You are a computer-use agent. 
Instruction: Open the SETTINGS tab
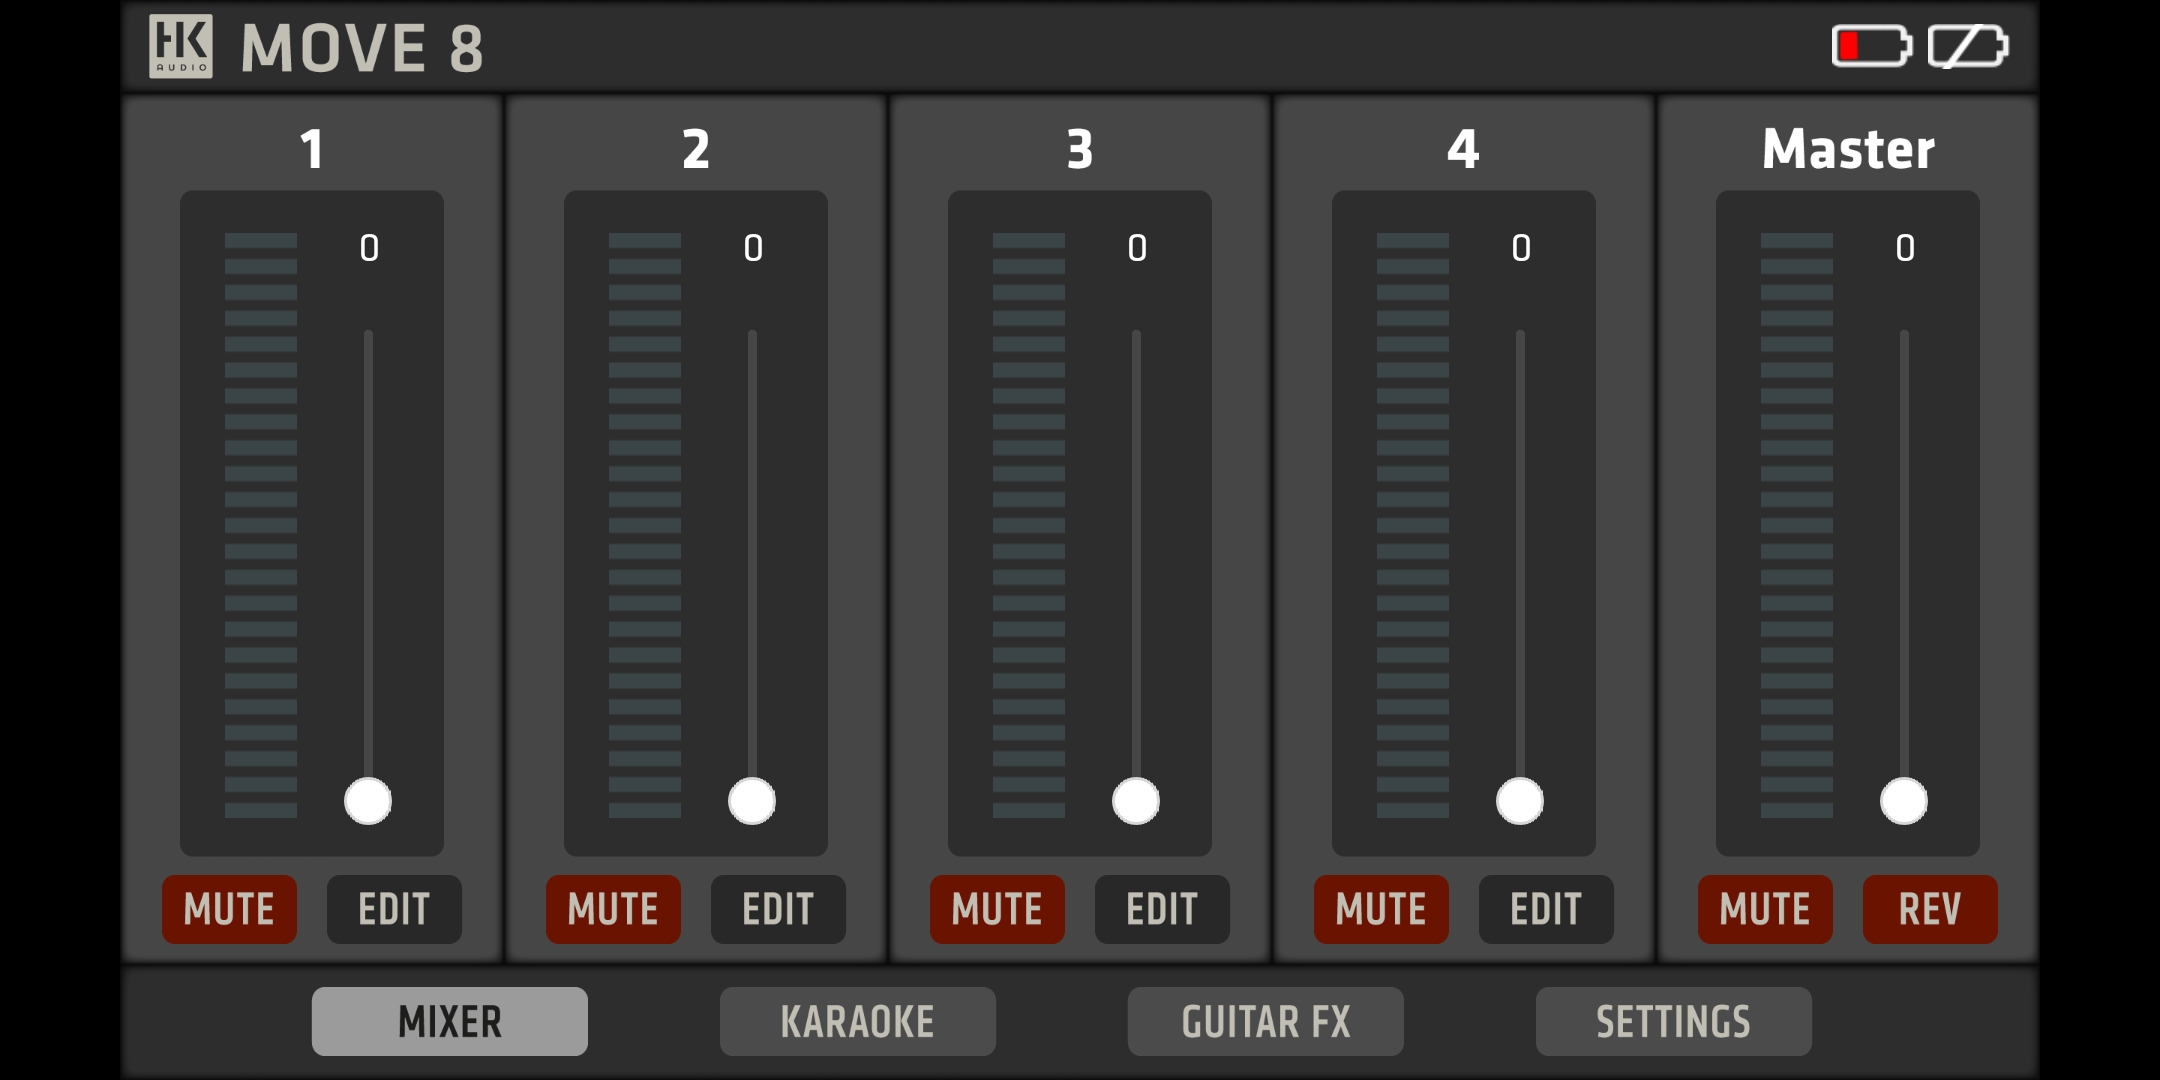pyautogui.click(x=1673, y=1021)
